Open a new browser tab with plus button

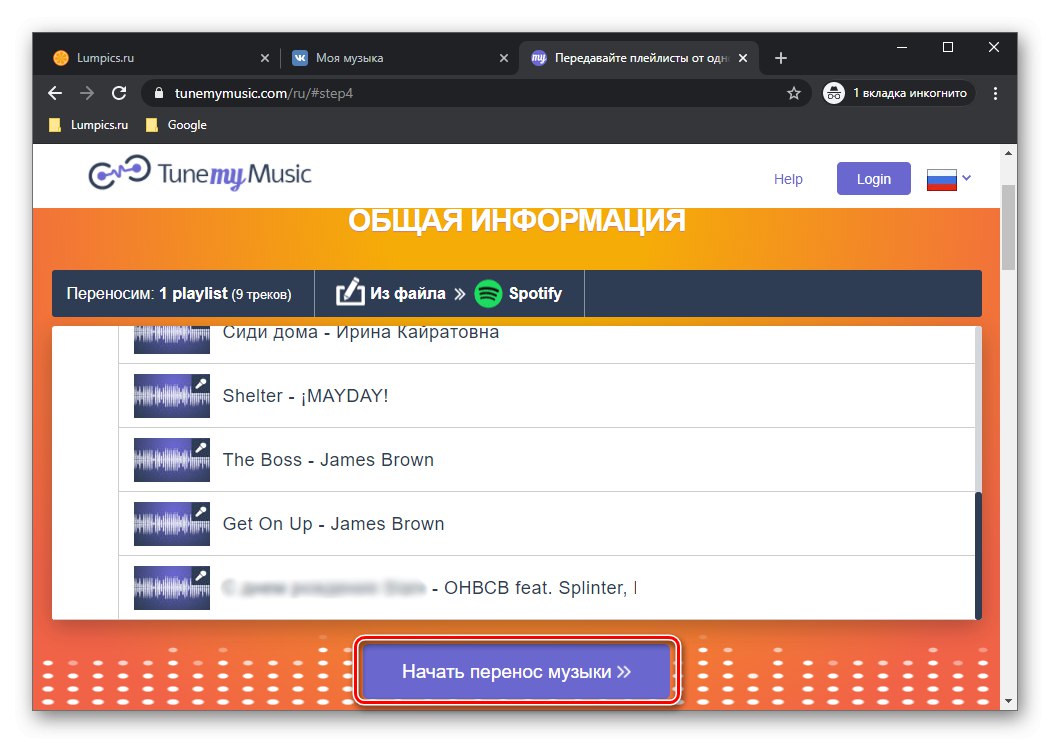tap(781, 57)
